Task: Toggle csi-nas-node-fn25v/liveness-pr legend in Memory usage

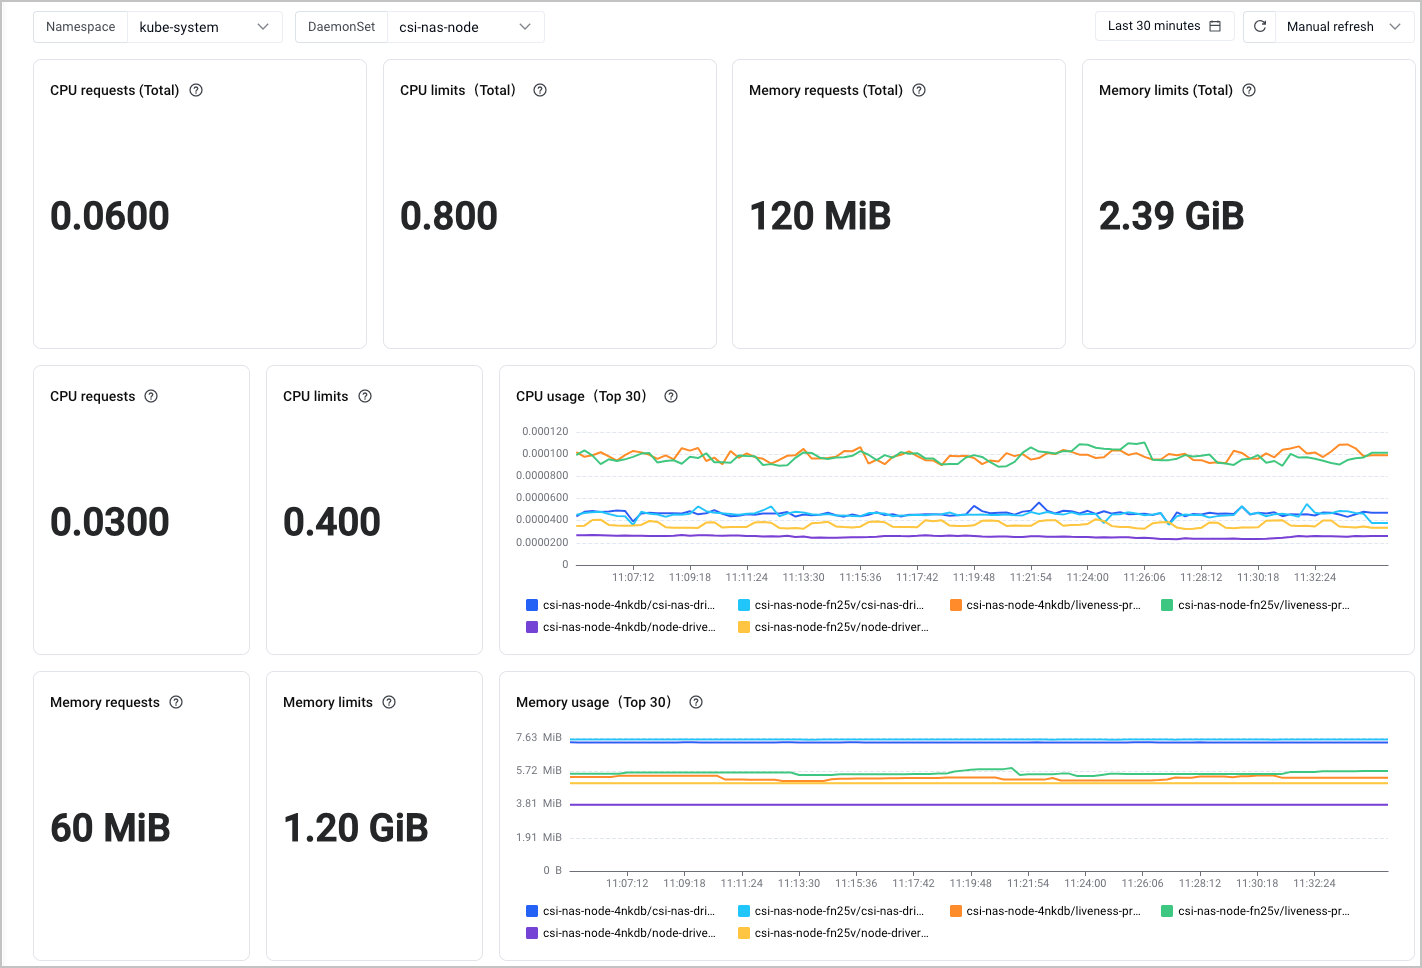Action: click(x=1255, y=911)
